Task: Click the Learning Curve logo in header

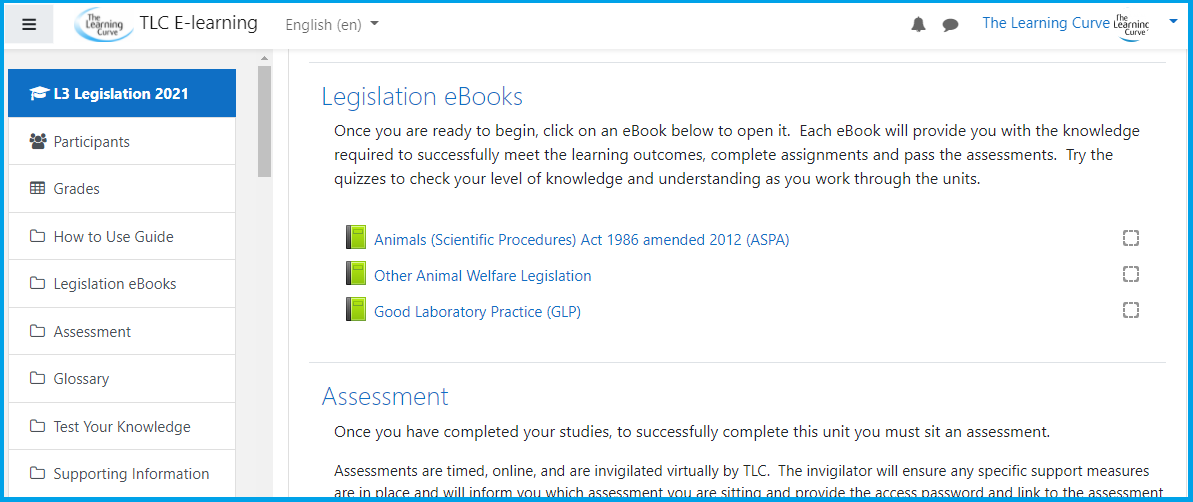Action: point(104,24)
